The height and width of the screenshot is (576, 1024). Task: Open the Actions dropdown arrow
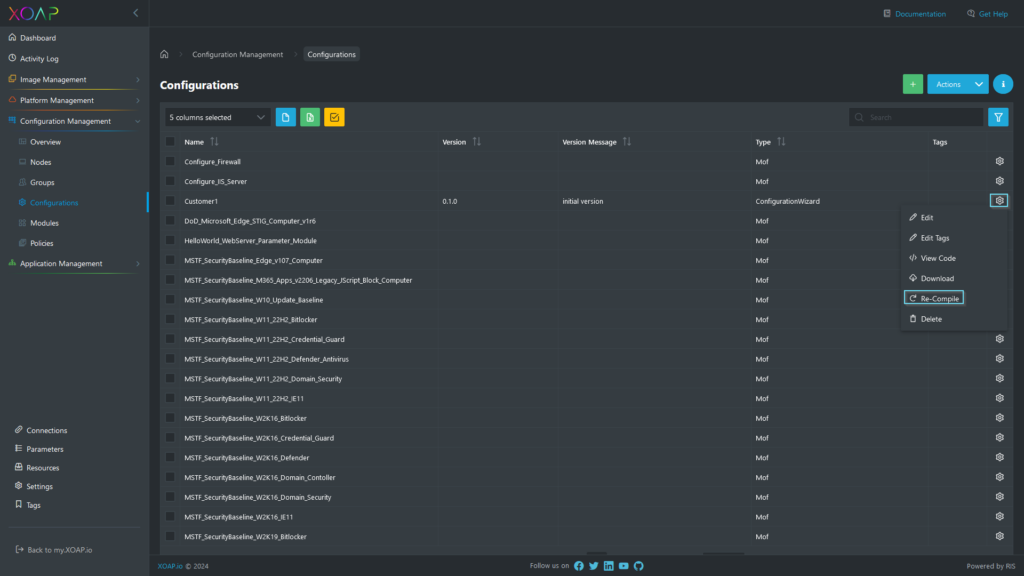pos(979,84)
